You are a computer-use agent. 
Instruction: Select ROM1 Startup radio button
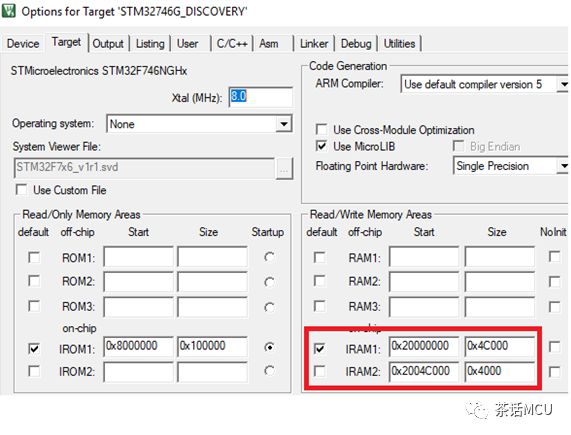(x=269, y=257)
